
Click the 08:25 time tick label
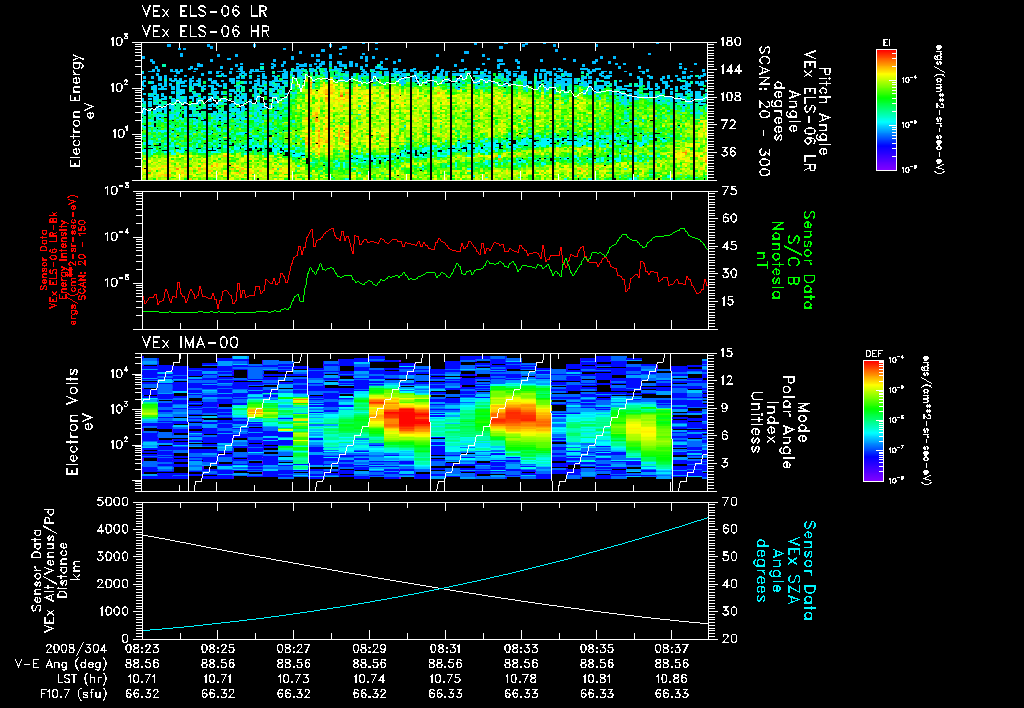pos(217,649)
